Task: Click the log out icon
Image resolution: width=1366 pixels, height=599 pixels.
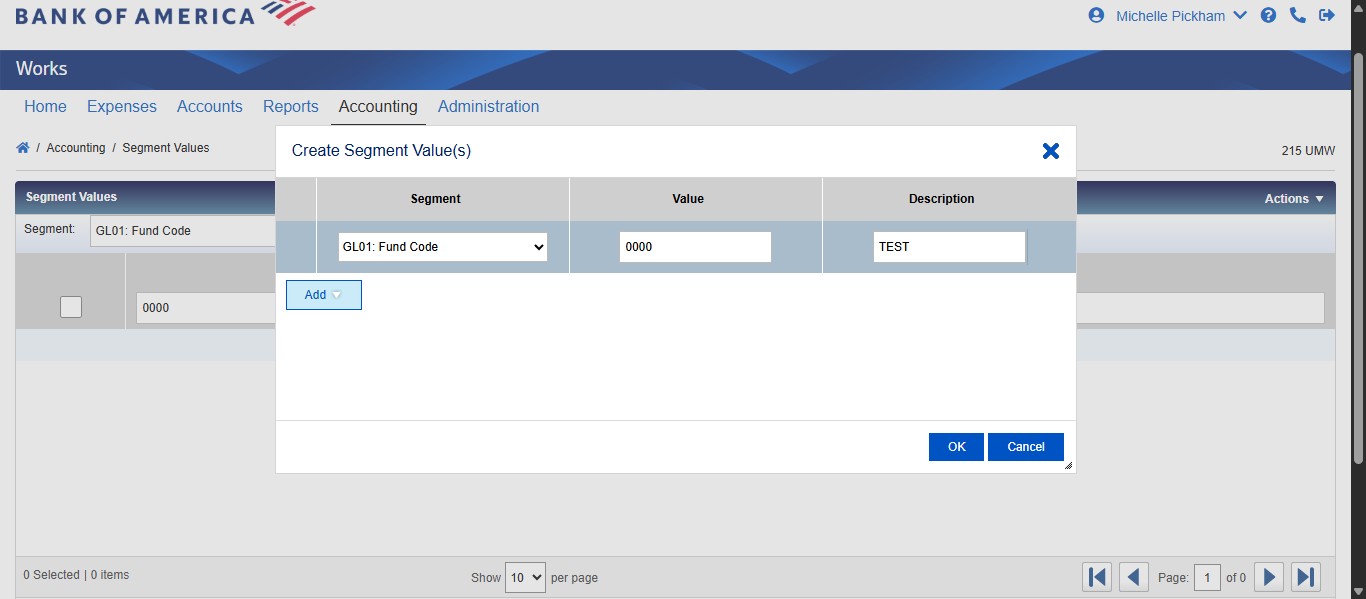Action: [1327, 15]
